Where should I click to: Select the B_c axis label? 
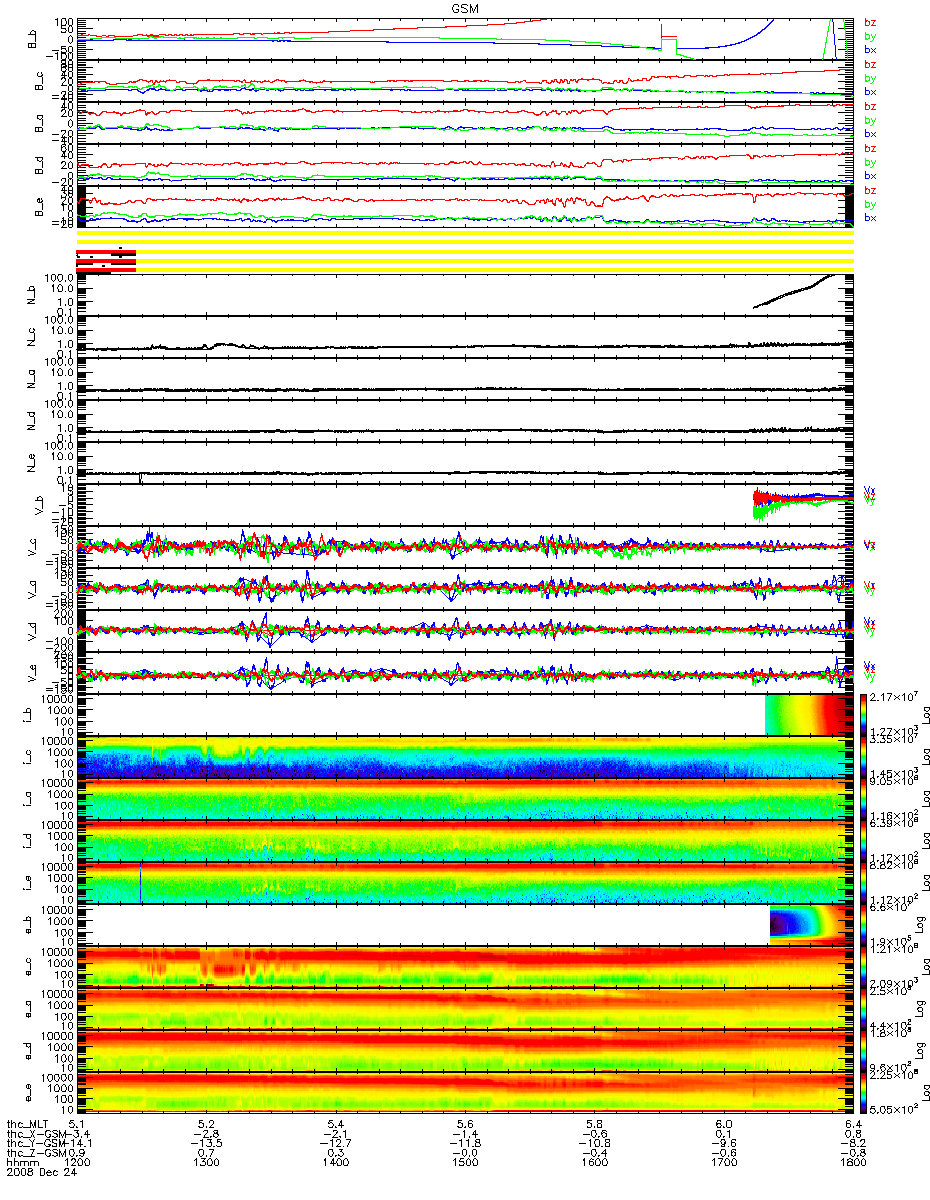41,81
